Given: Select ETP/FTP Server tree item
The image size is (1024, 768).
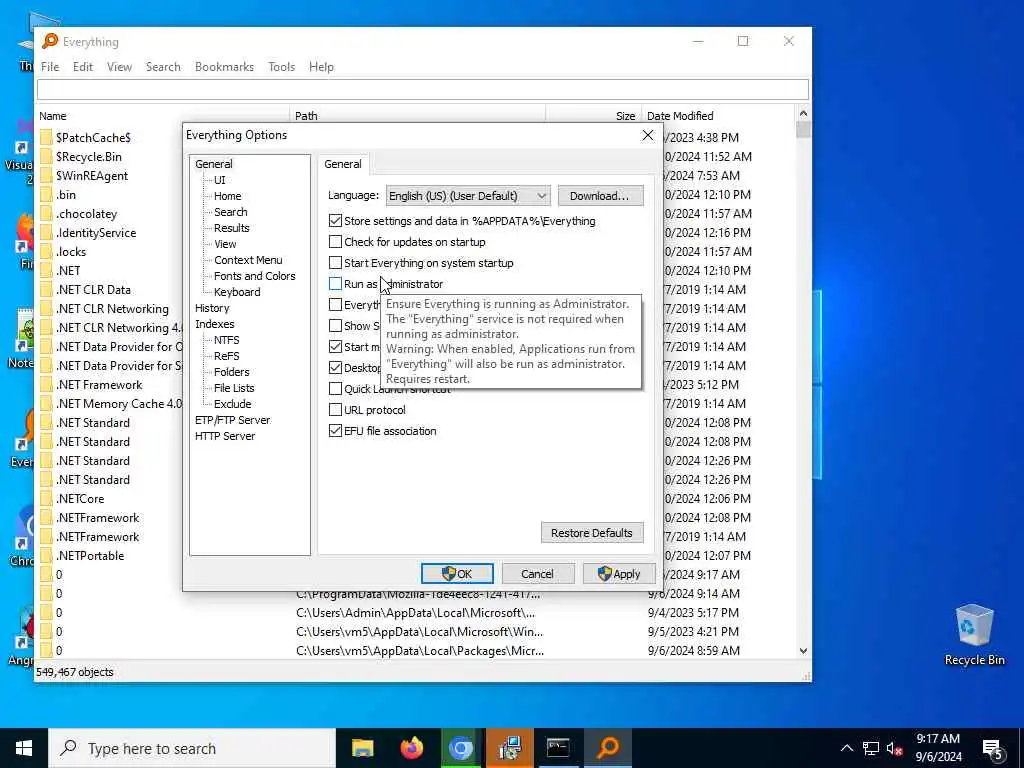Looking at the screenshot, I should (x=232, y=420).
